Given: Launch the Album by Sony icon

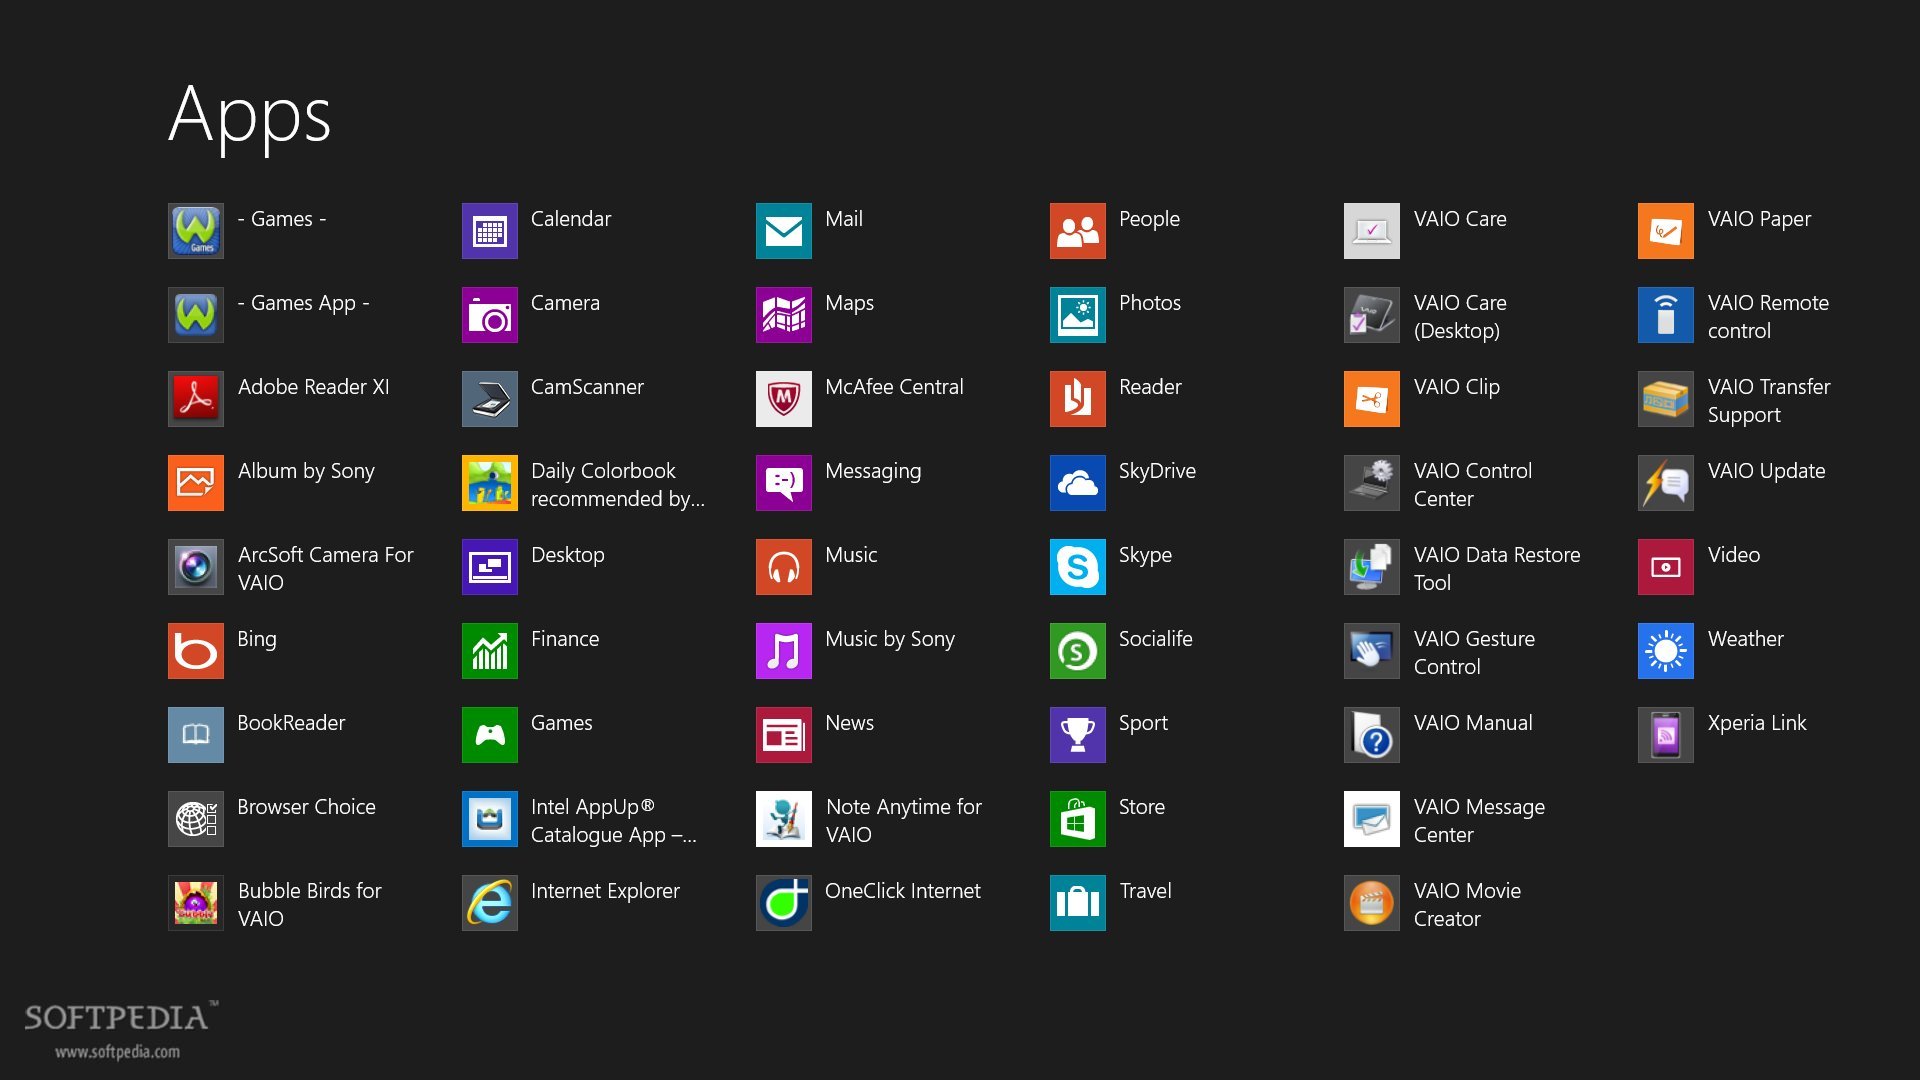Looking at the screenshot, I should pyautogui.click(x=196, y=483).
